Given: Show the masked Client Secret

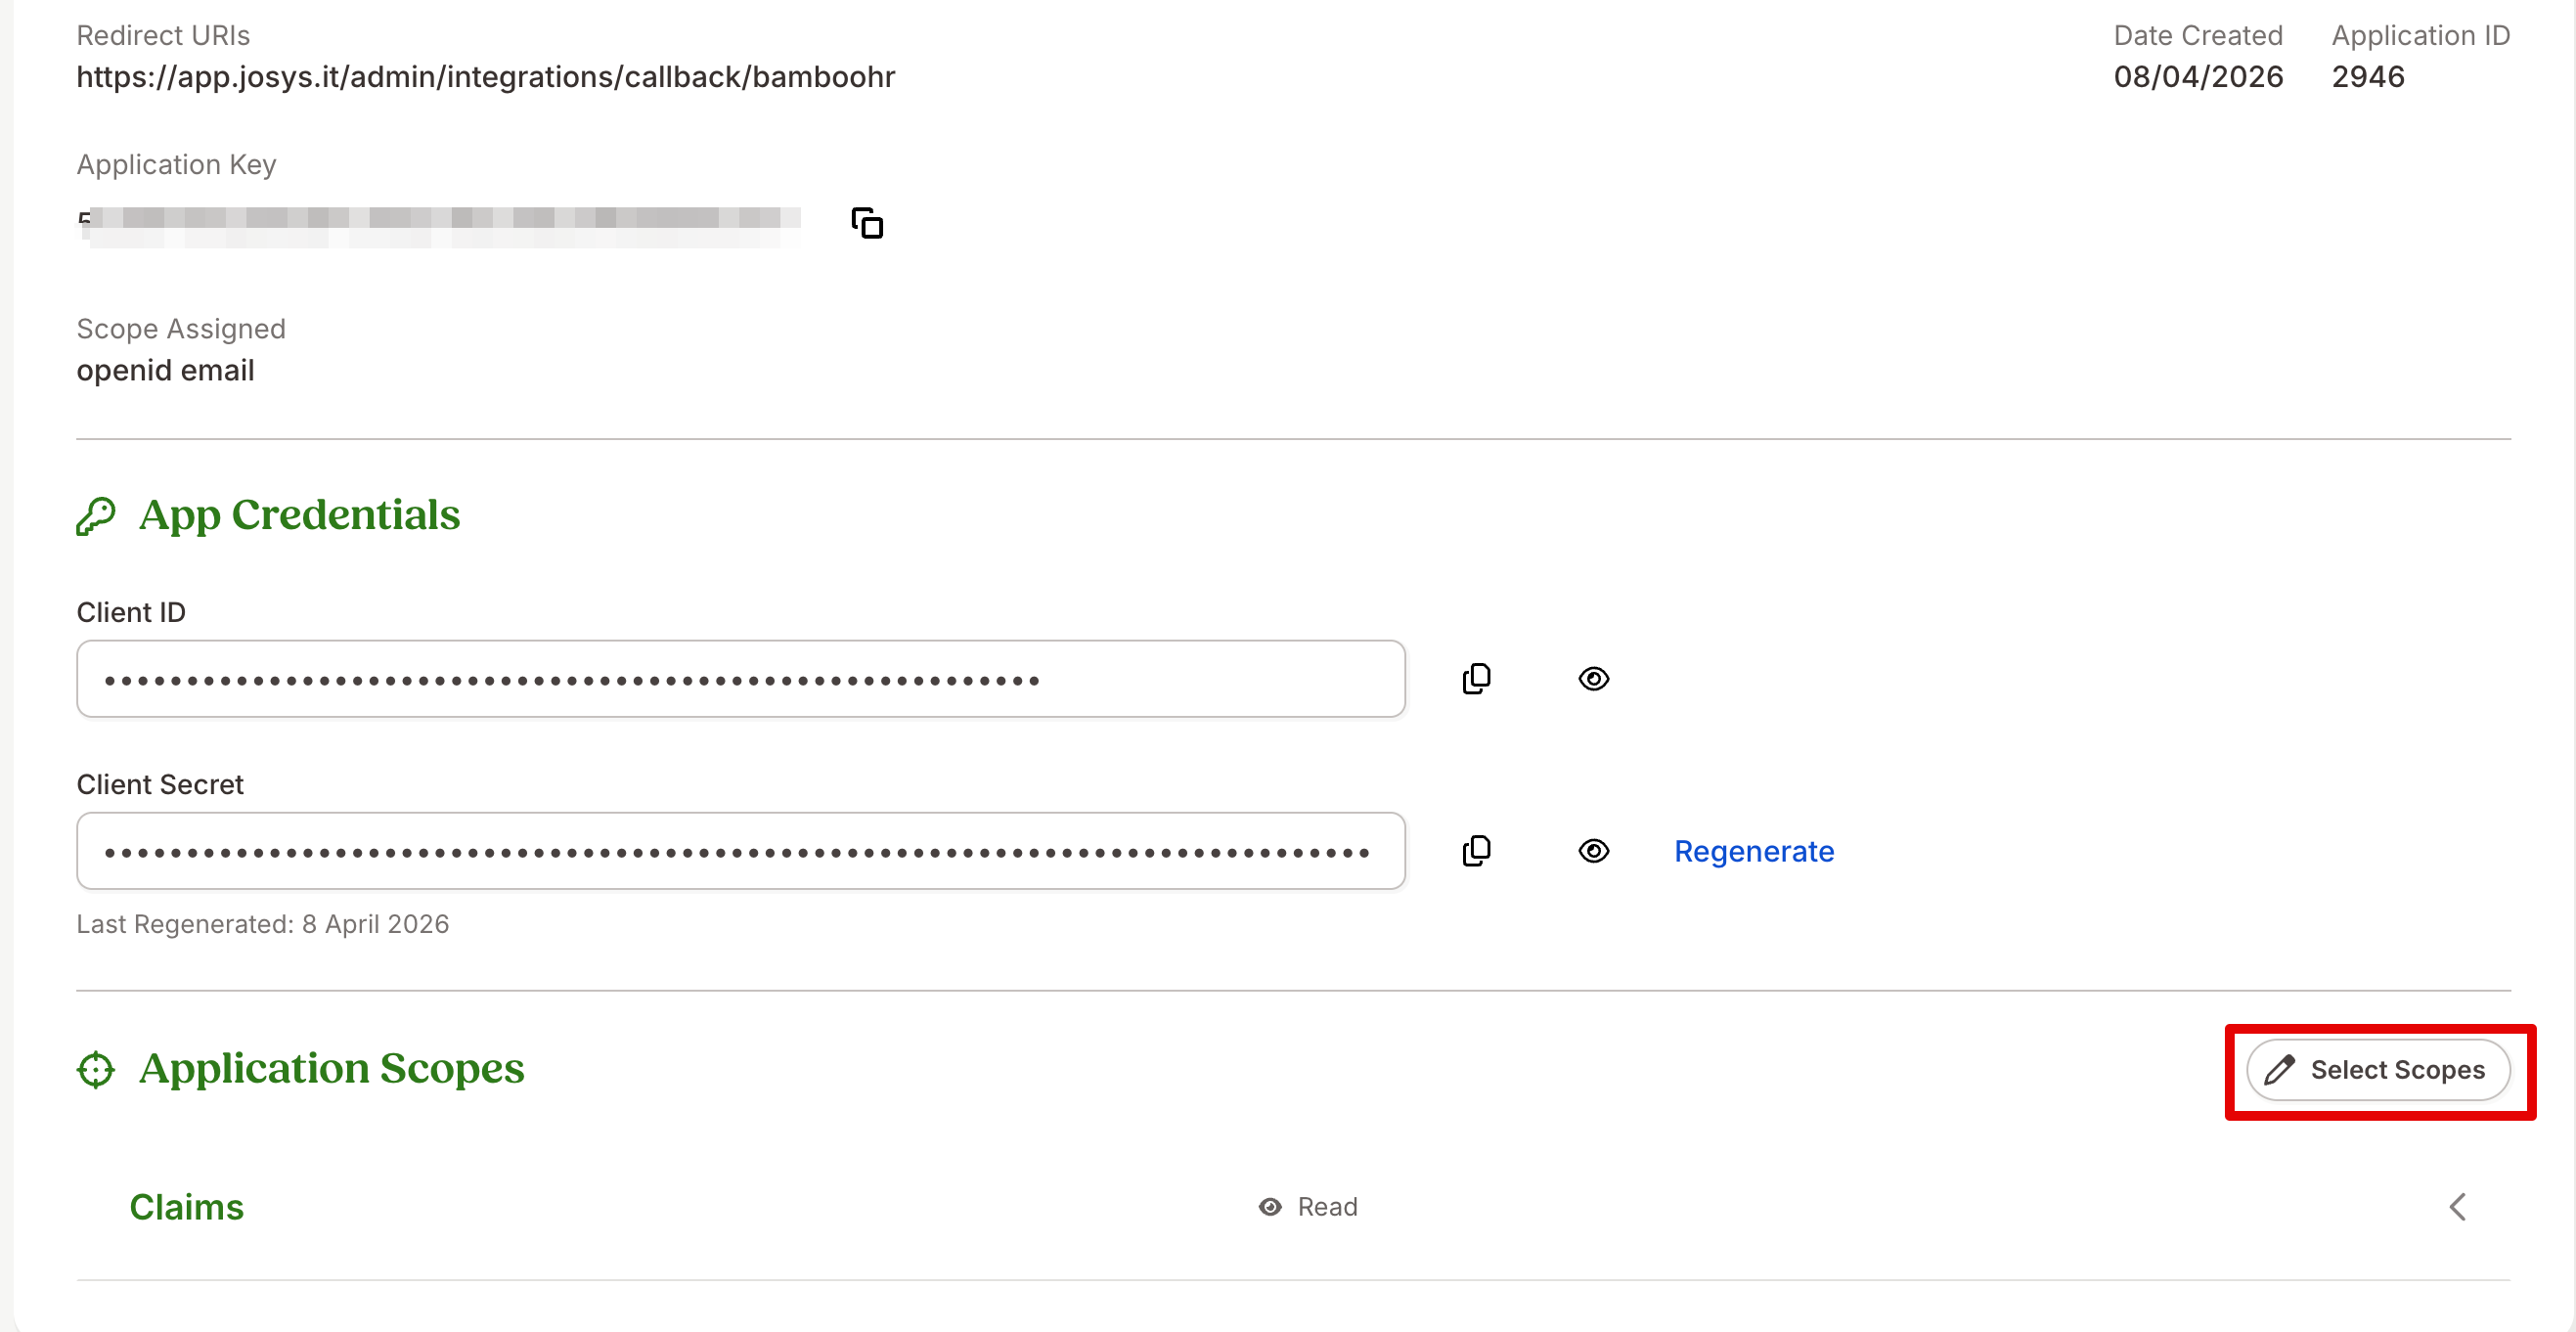Looking at the screenshot, I should click(1593, 851).
